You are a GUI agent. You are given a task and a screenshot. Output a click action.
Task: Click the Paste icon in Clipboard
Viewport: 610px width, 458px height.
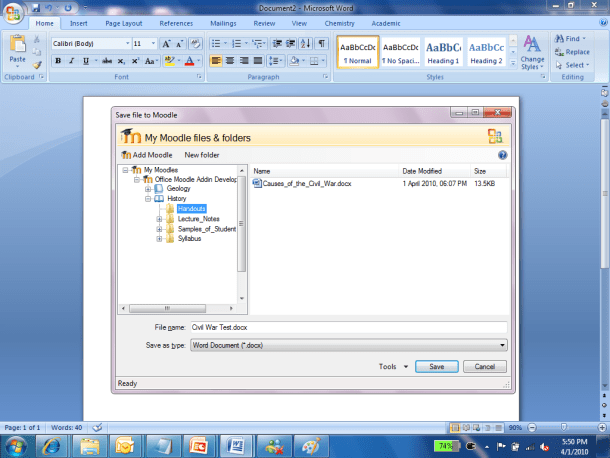pyautogui.click(x=18, y=44)
